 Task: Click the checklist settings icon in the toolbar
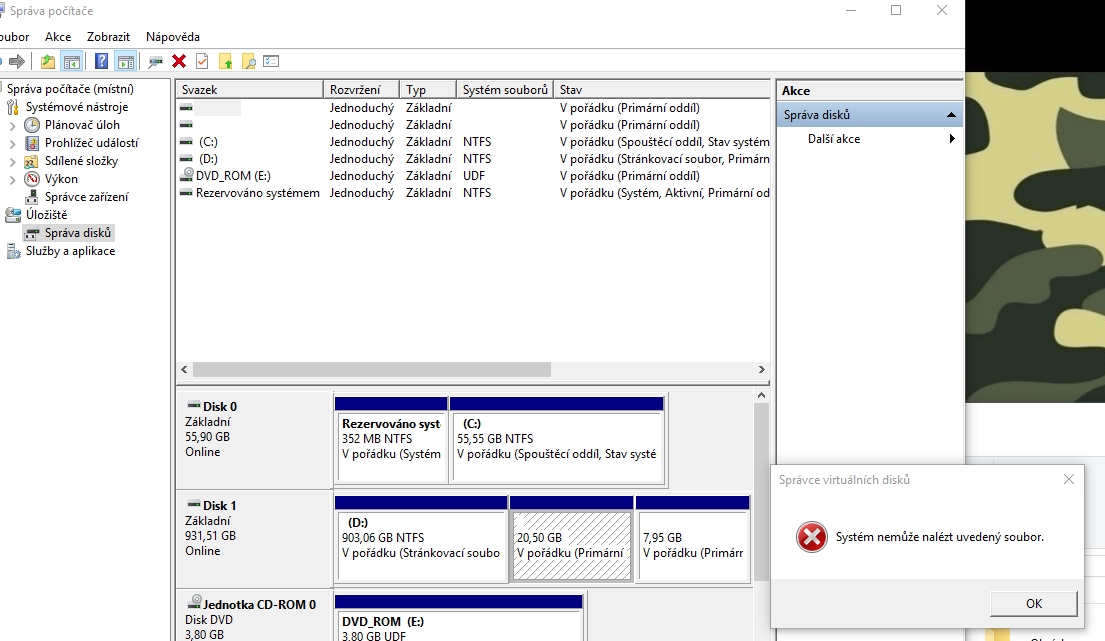point(271,62)
